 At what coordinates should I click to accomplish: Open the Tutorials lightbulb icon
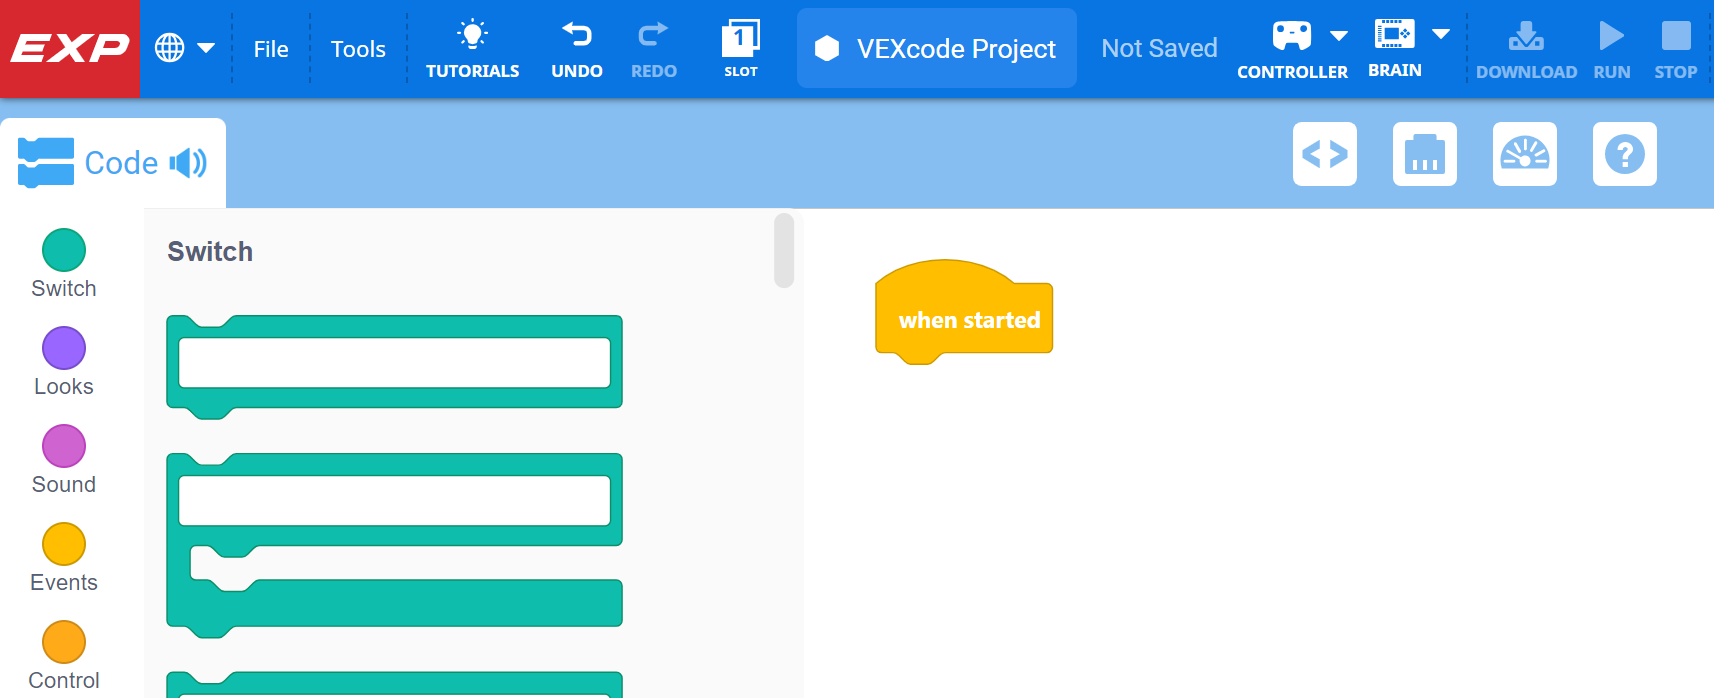coord(472,36)
